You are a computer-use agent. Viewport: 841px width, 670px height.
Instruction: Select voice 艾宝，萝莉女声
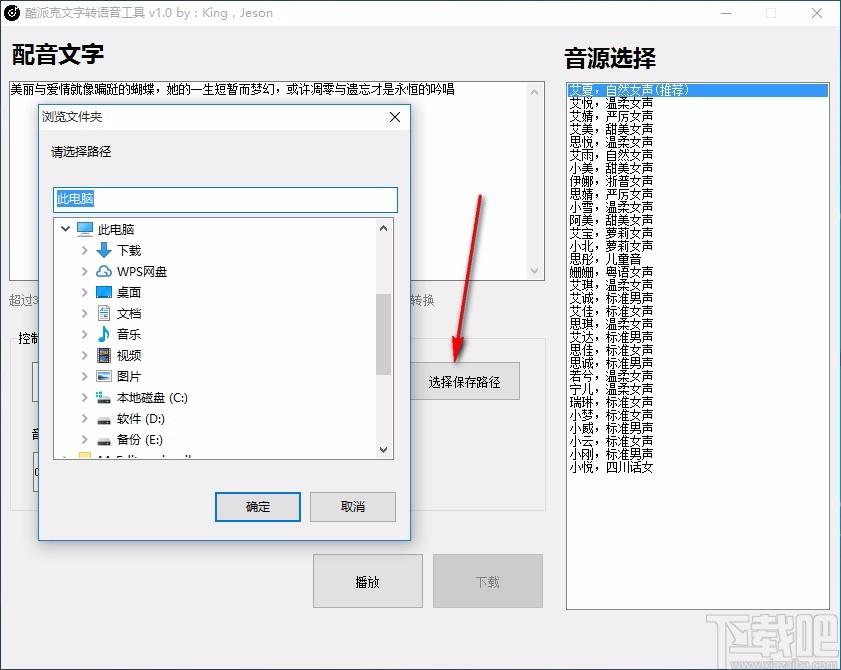point(611,233)
